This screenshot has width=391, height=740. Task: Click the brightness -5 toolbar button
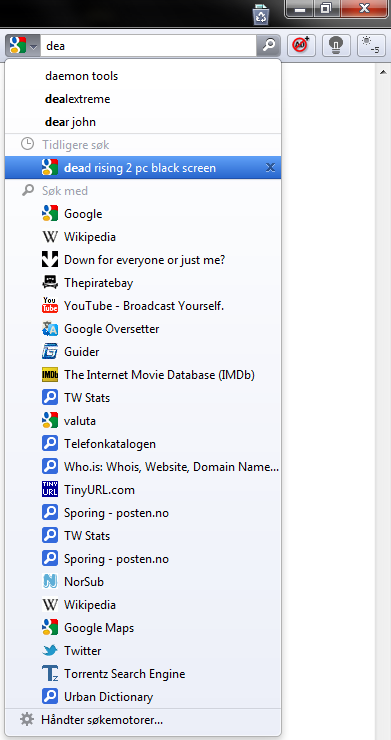tap(371, 45)
